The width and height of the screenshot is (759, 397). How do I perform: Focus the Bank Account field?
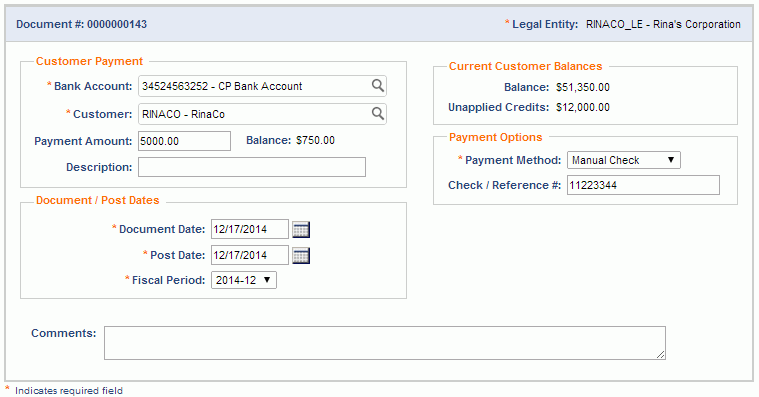click(x=262, y=86)
